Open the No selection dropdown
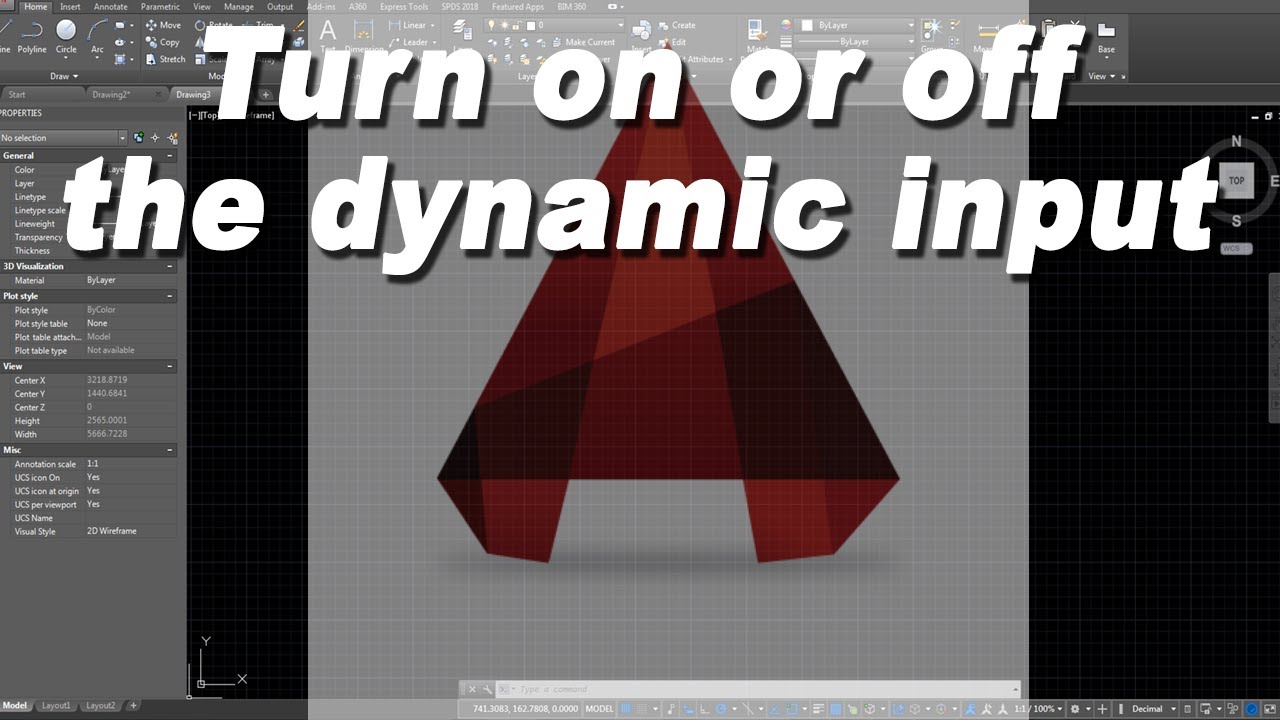Viewport: 1280px width, 720px height. [64, 137]
